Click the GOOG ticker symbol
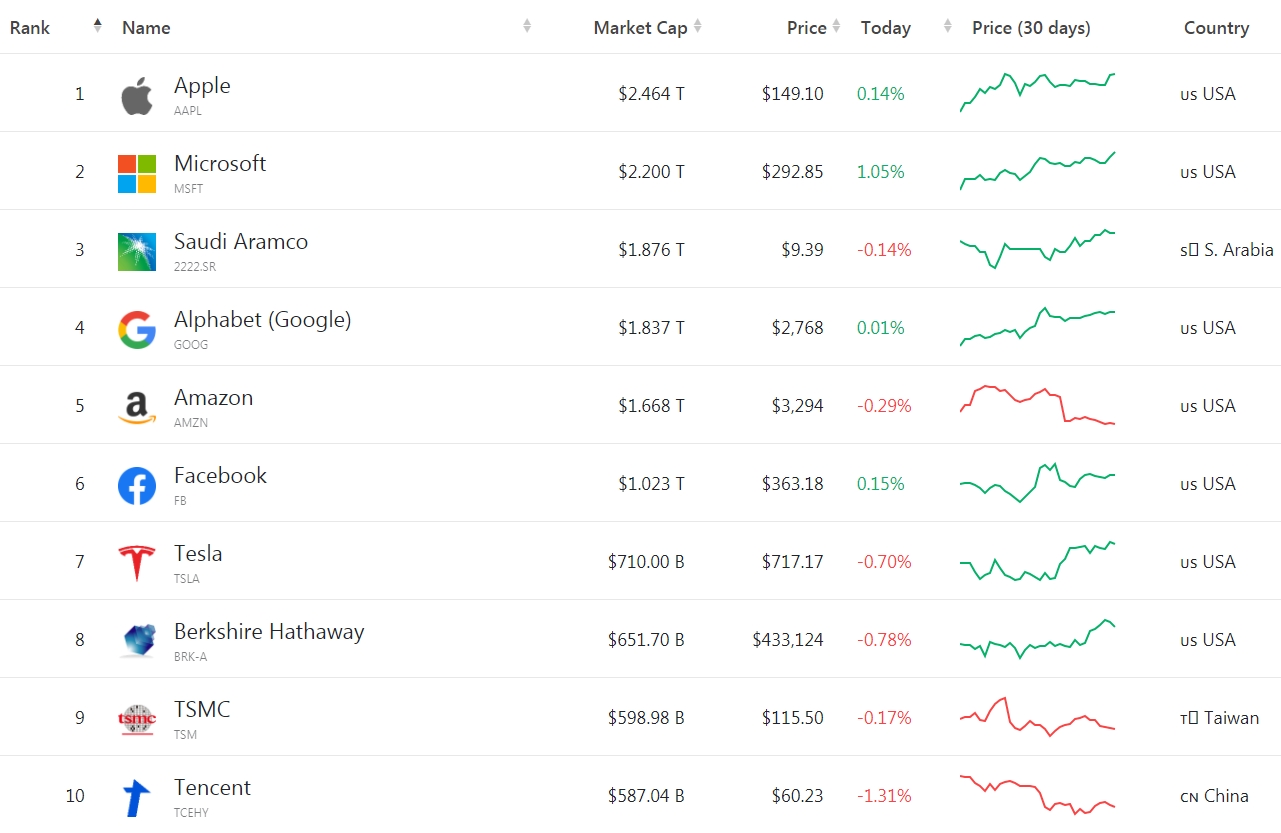The image size is (1281, 833). pos(191,345)
